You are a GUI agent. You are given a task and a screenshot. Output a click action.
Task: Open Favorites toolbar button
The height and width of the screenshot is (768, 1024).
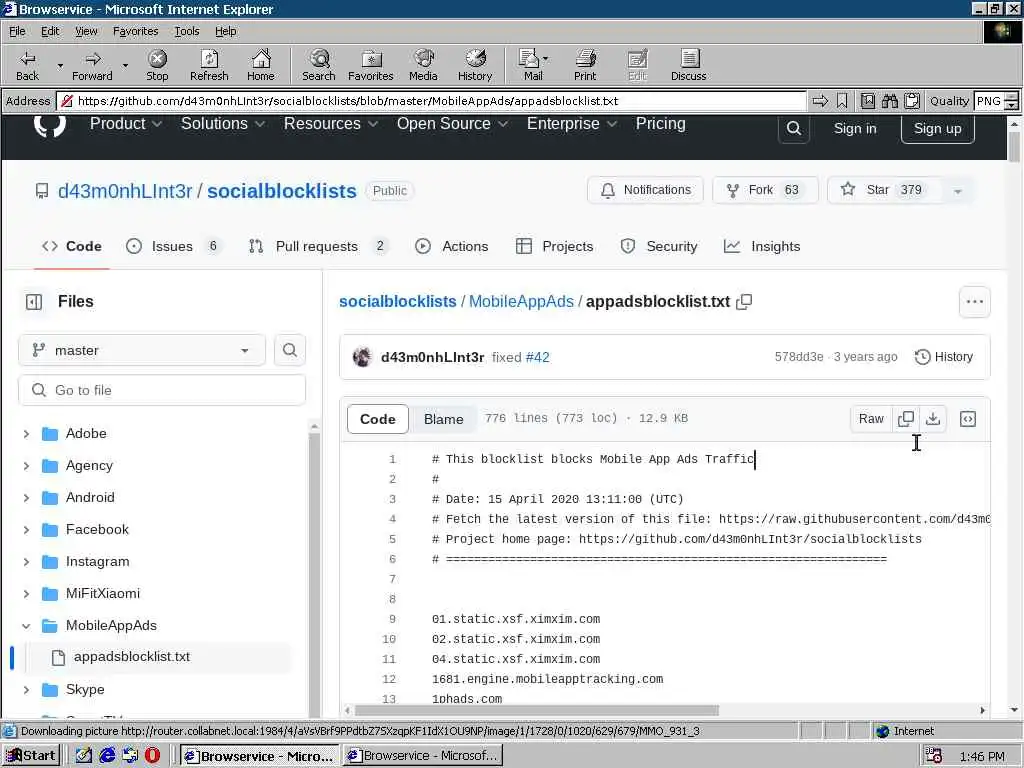(371, 65)
